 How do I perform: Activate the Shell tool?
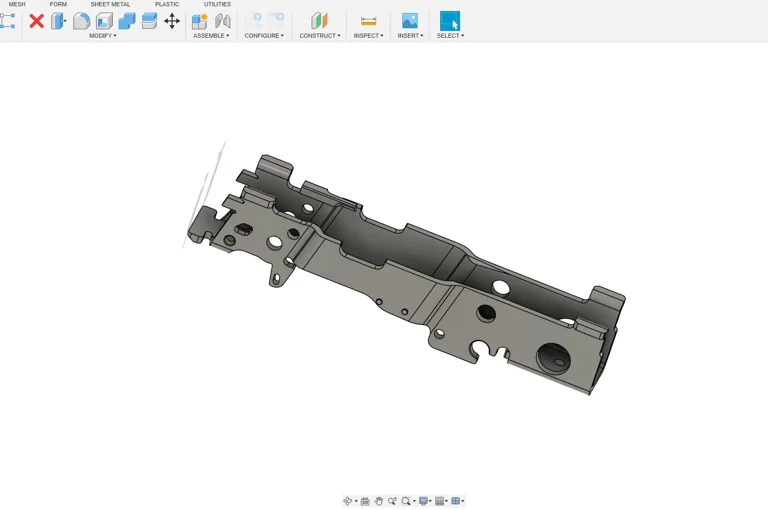coord(104,21)
